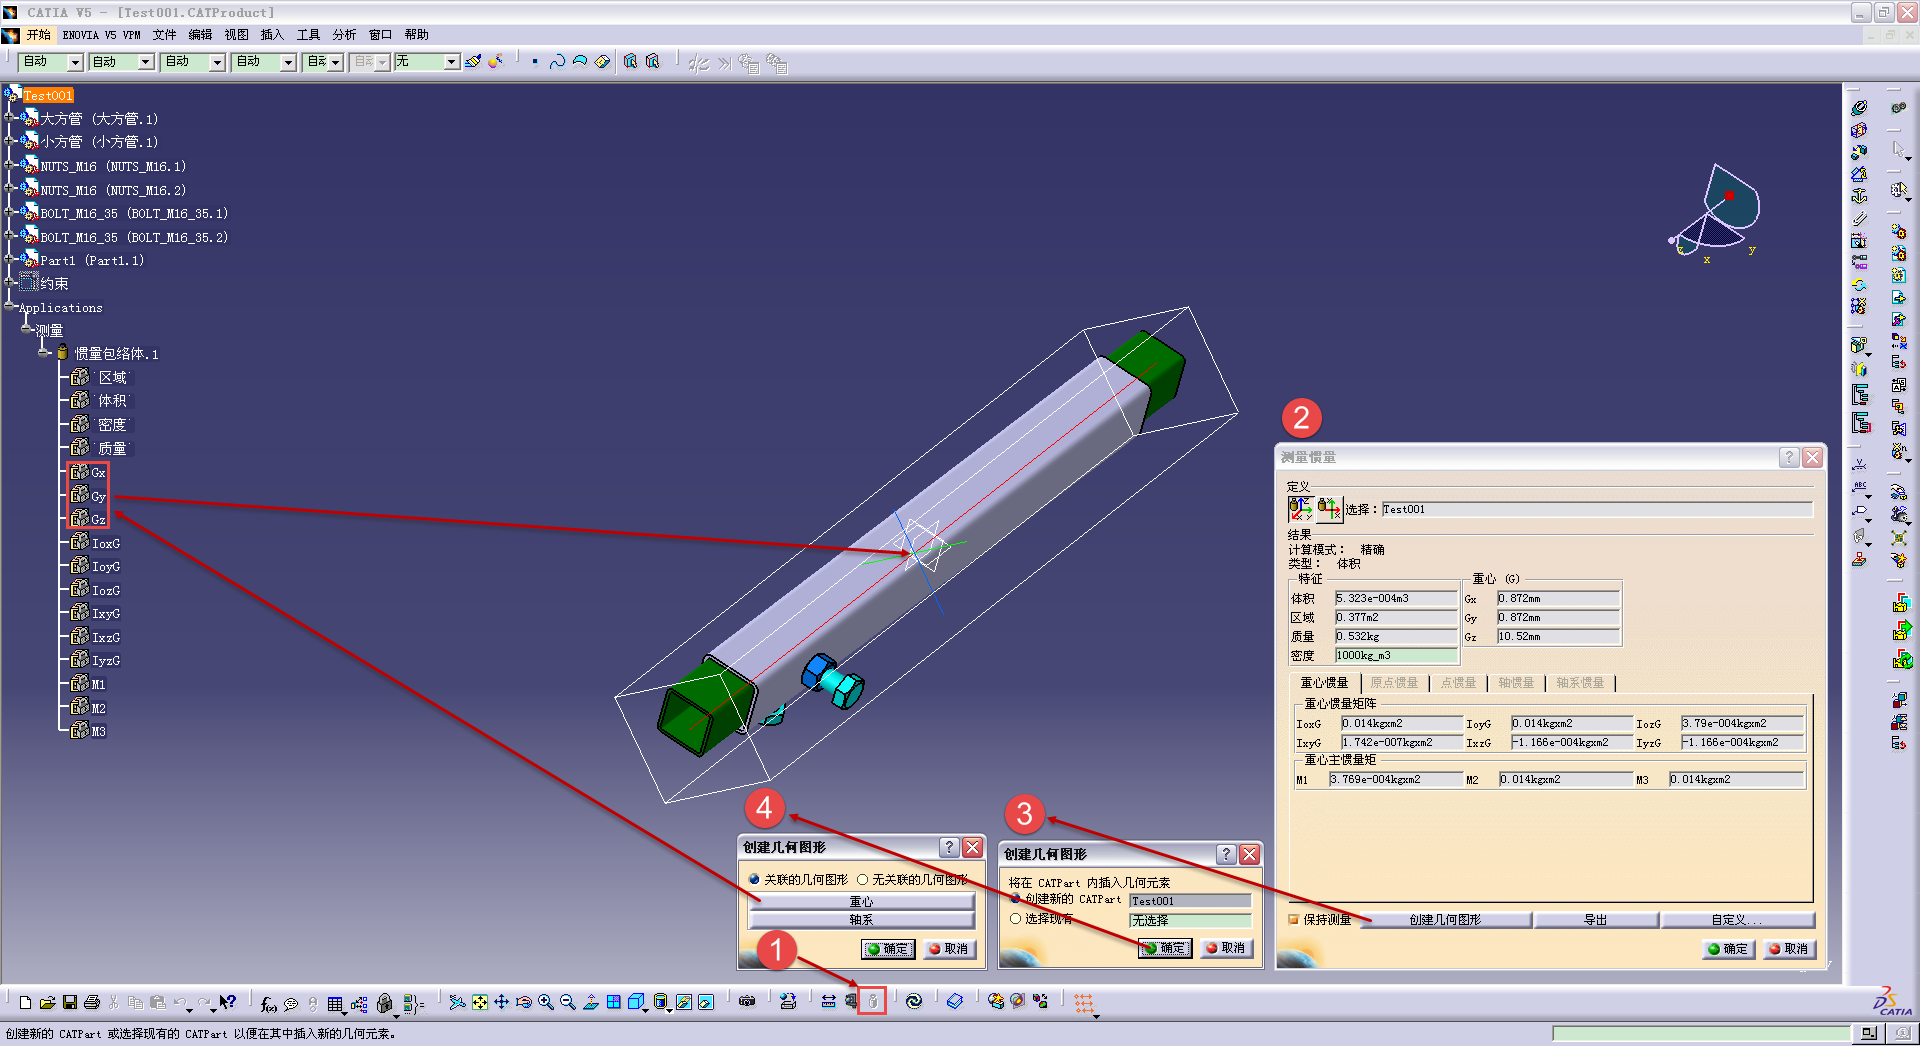This screenshot has width=1920, height=1046.
Task: Click the Fit All In view icon
Action: [480, 1002]
